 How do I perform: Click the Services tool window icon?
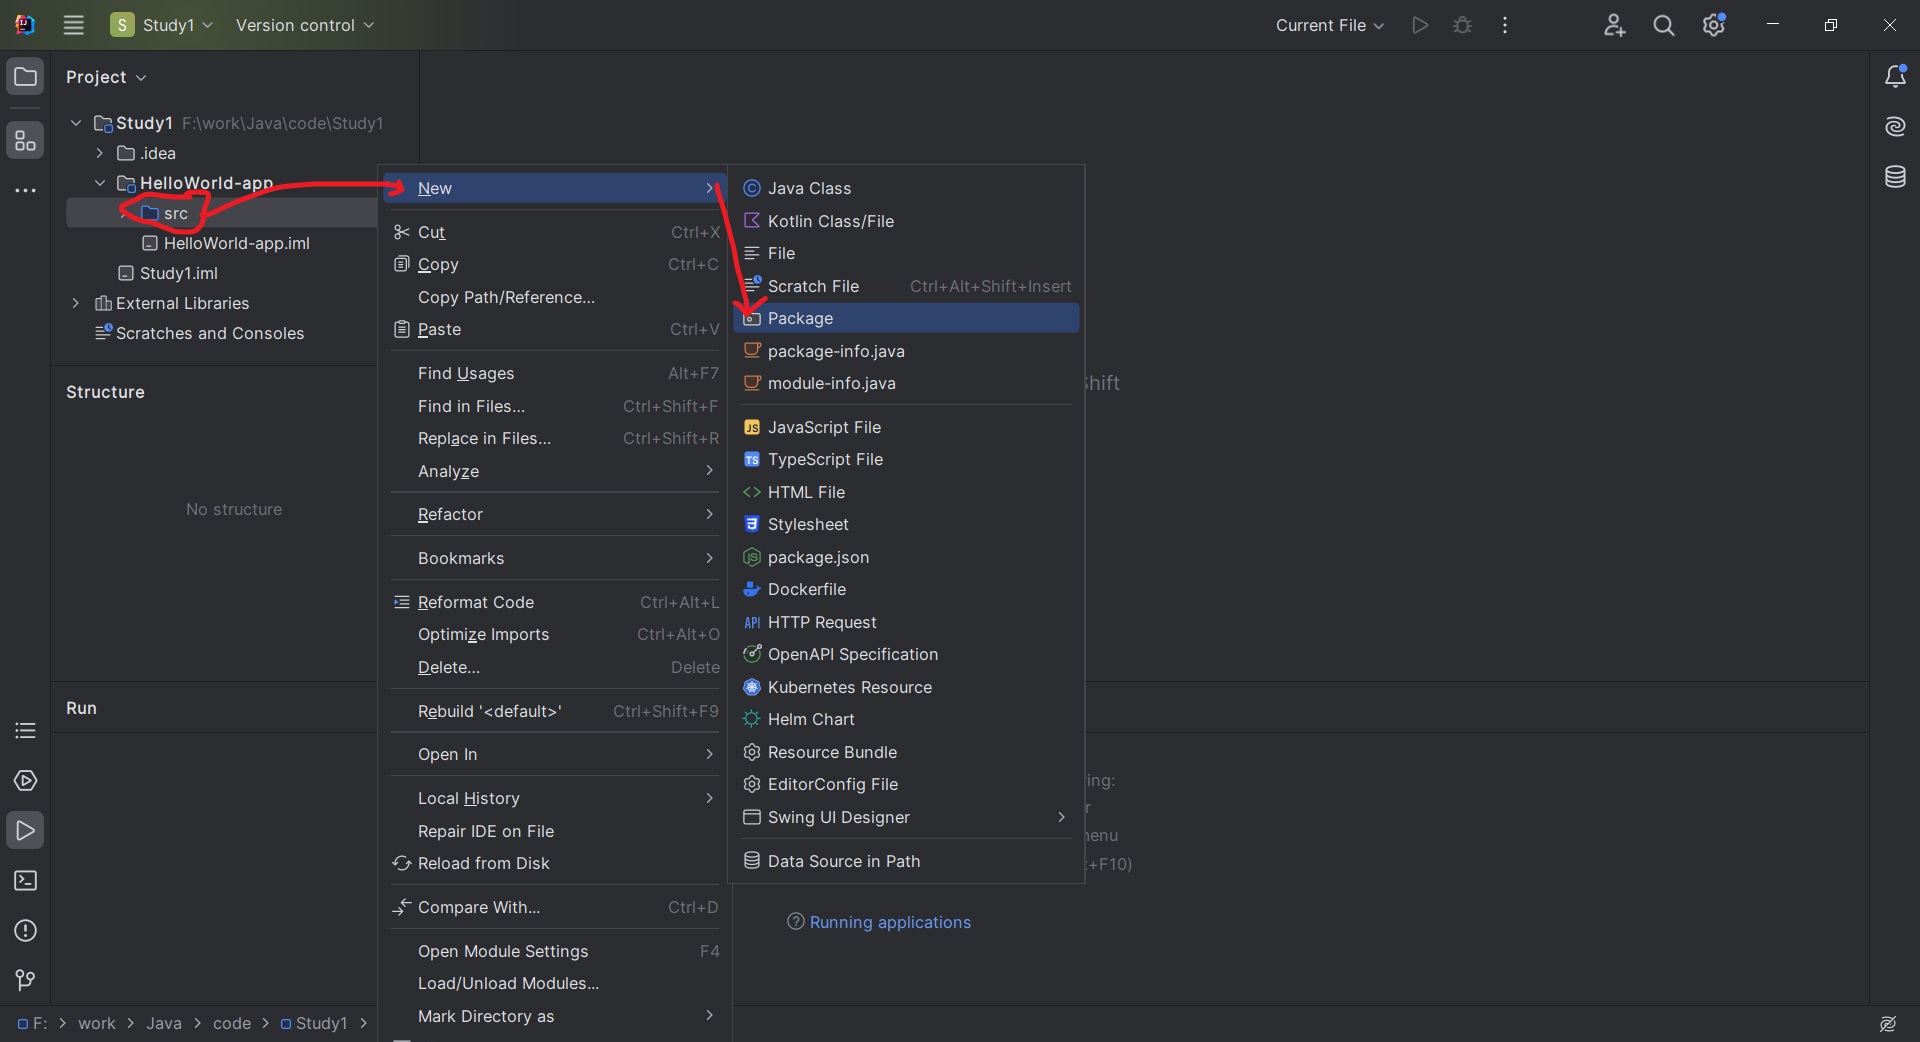coord(25,780)
